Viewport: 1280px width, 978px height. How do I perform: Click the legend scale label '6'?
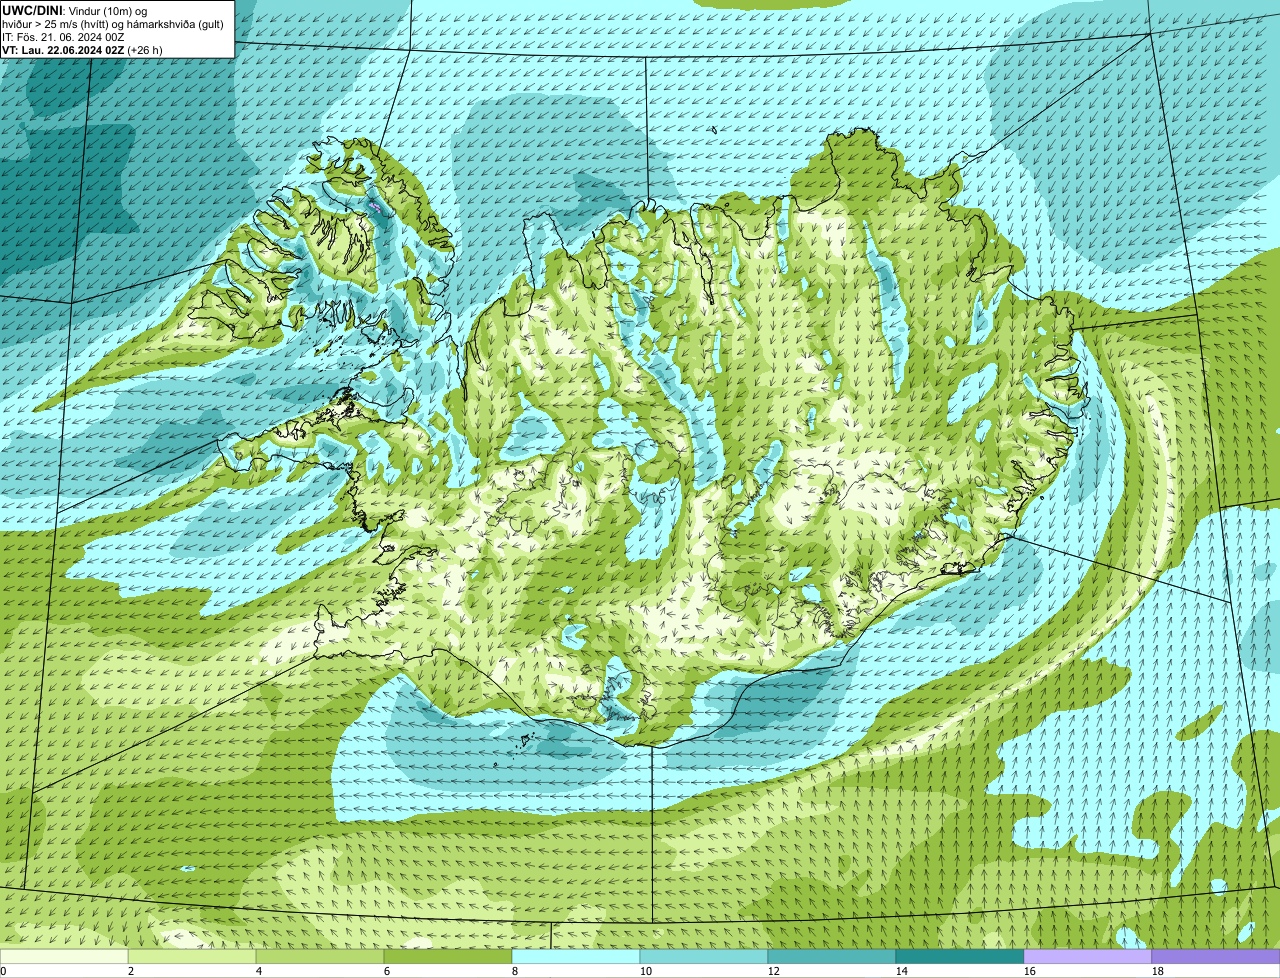387,971
